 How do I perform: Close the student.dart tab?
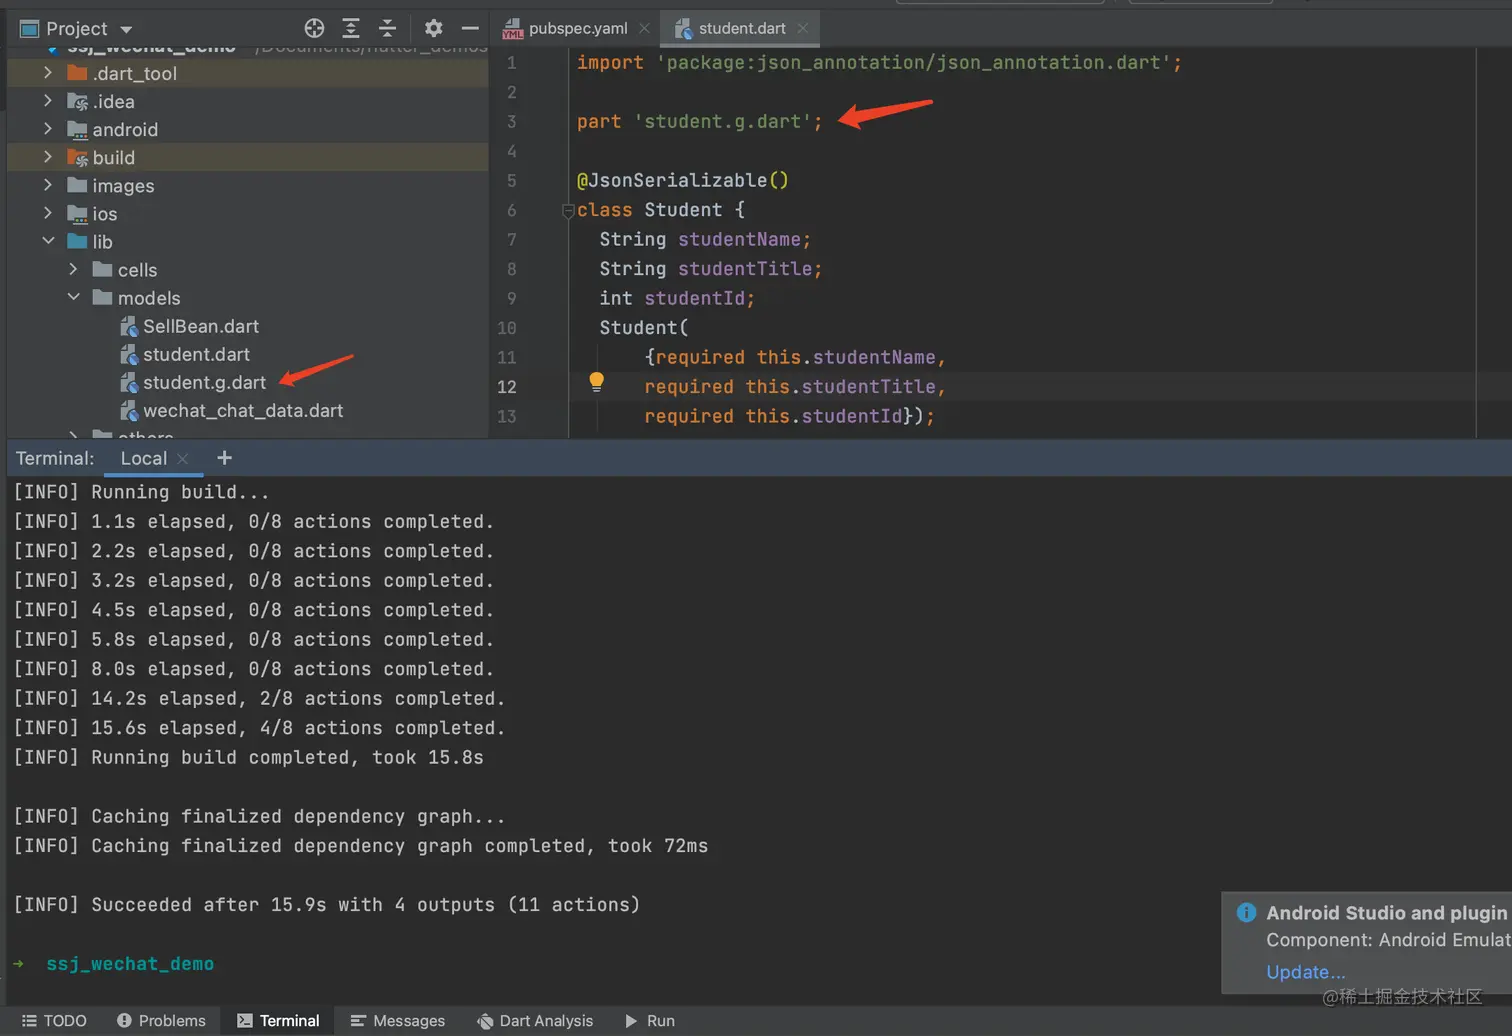tap(802, 28)
